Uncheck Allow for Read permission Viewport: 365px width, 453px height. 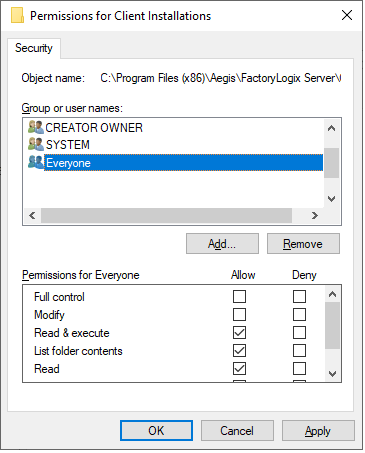click(x=239, y=368)
